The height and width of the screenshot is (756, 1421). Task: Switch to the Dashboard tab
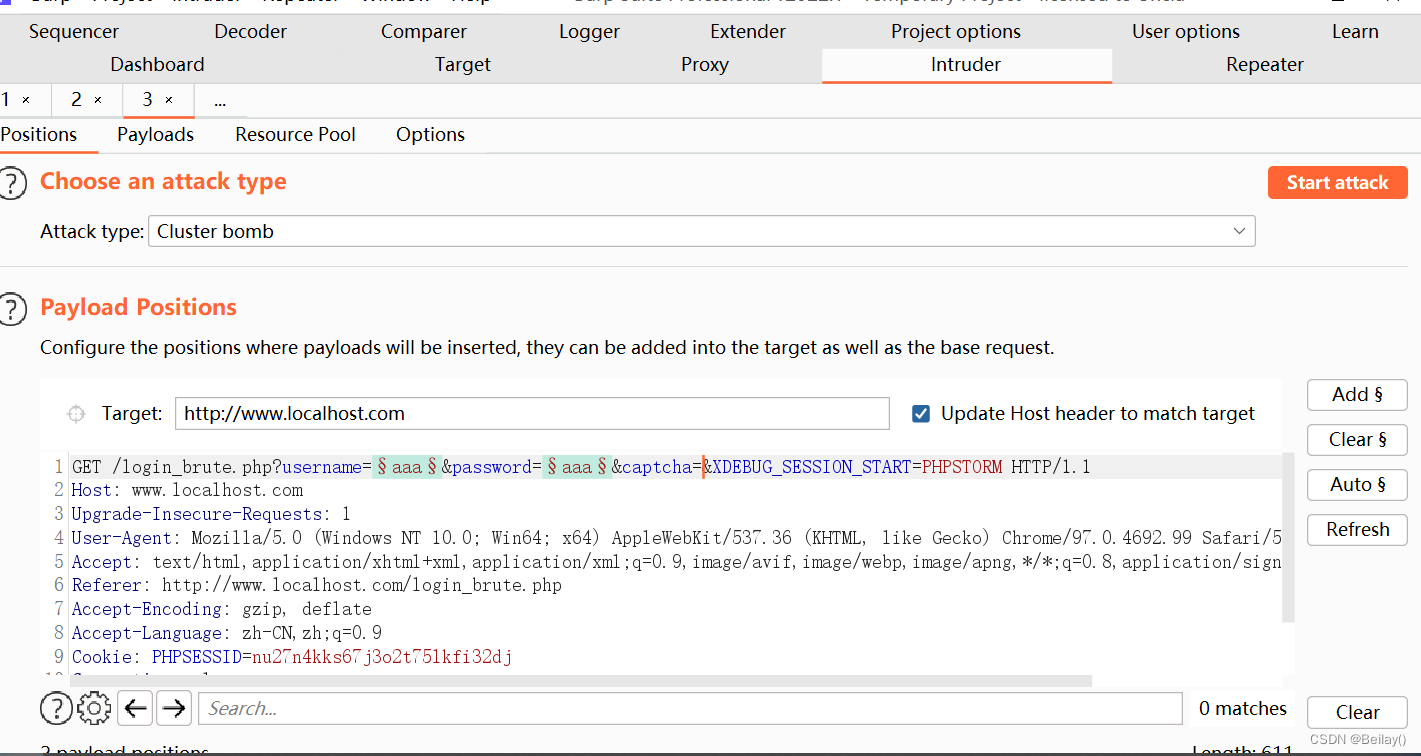(x=157, y=64)
